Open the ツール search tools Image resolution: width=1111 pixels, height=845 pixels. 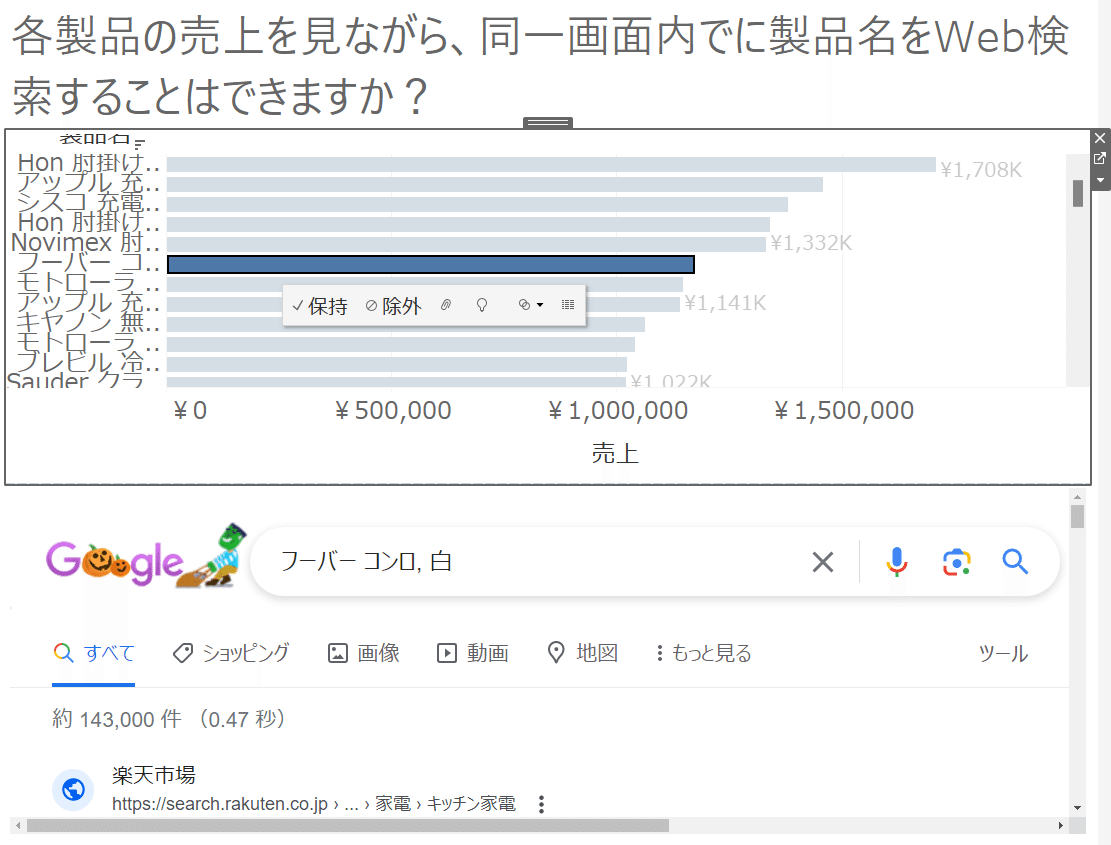point(1003,653)
